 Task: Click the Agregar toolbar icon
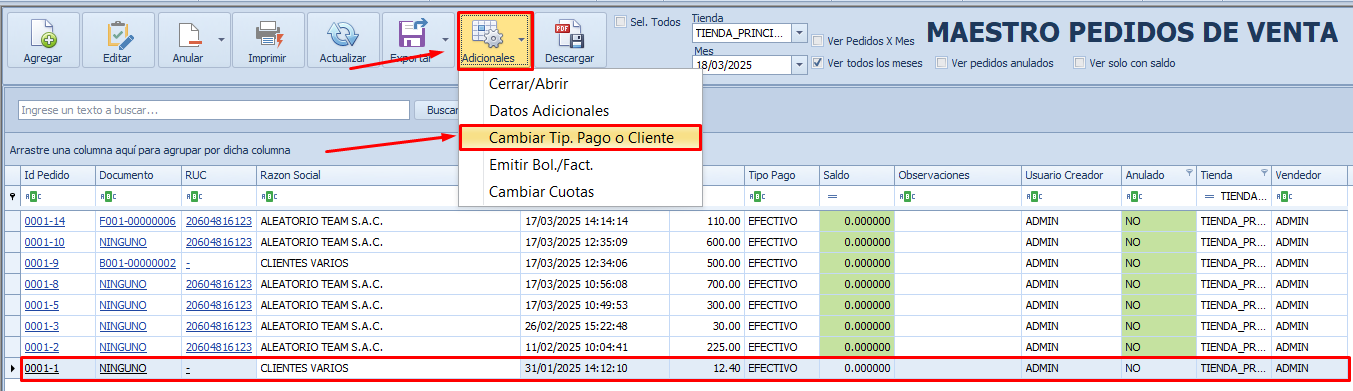point(43,35)
